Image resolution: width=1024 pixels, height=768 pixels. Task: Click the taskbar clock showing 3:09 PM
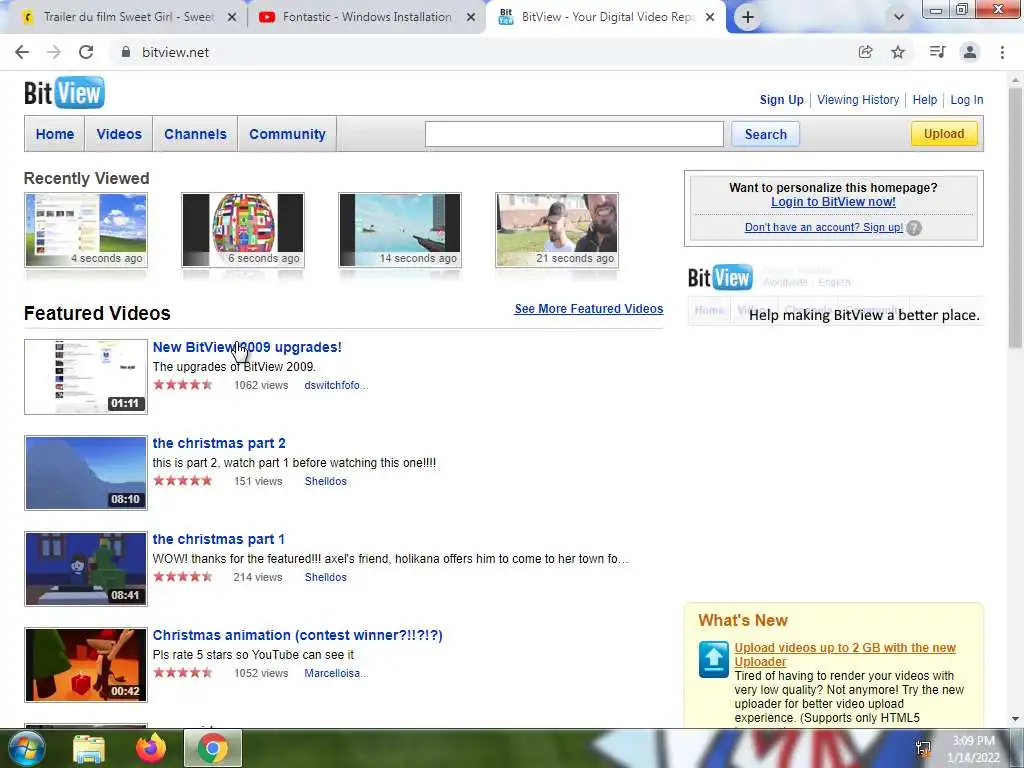tap(973, 749)
